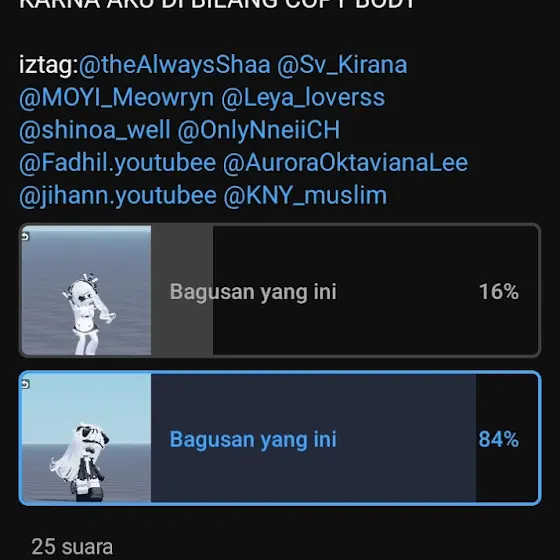This screenshot has height=560, width=560.
Task: Visit the @AuroraOktavianaLee mention
Action: 345,163
